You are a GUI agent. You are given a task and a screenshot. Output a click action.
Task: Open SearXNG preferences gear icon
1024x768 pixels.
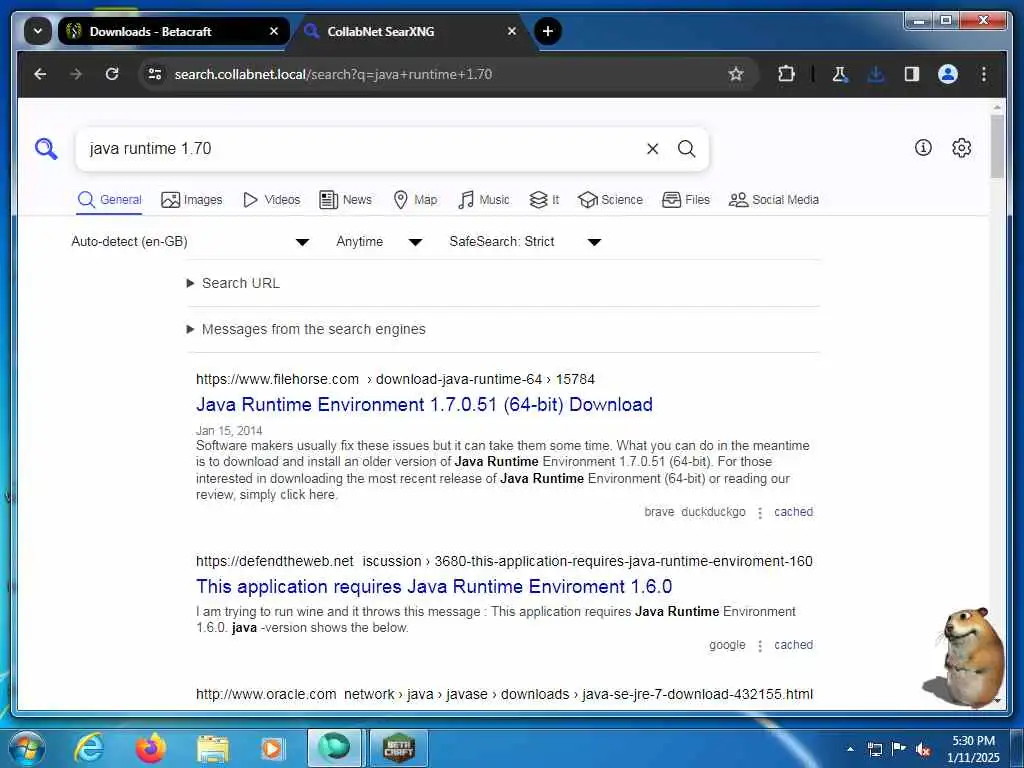point(961,148)
